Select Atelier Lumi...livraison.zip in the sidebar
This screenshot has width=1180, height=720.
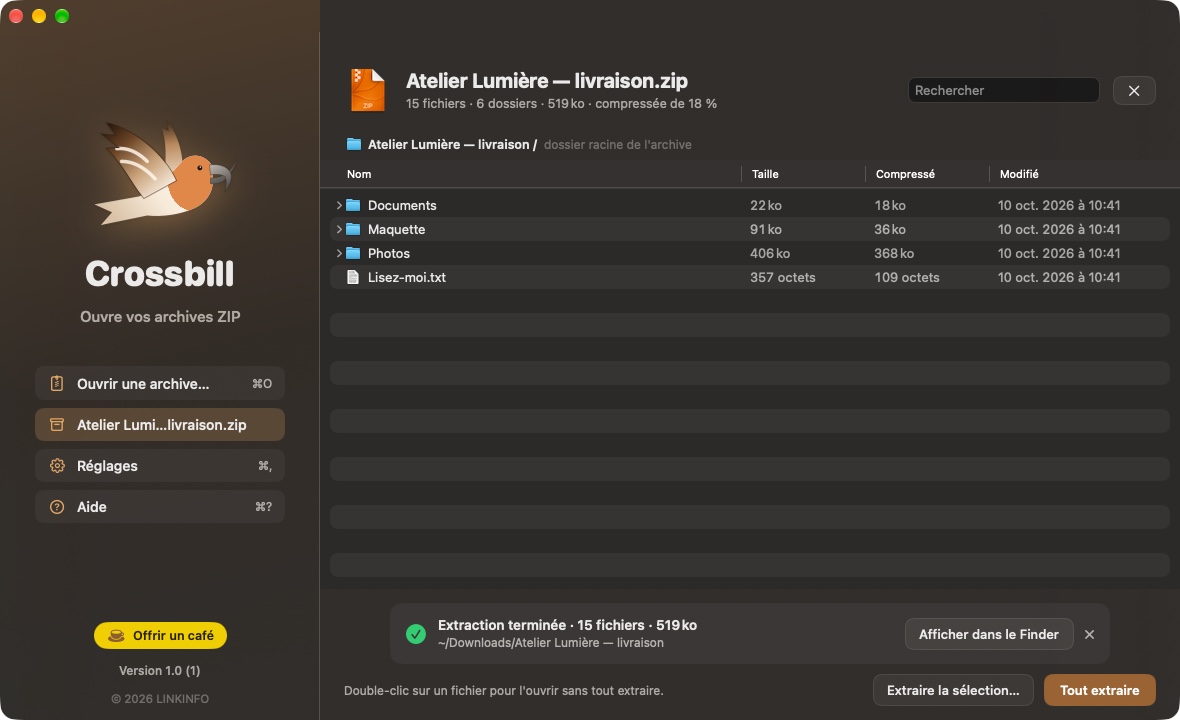160,424
